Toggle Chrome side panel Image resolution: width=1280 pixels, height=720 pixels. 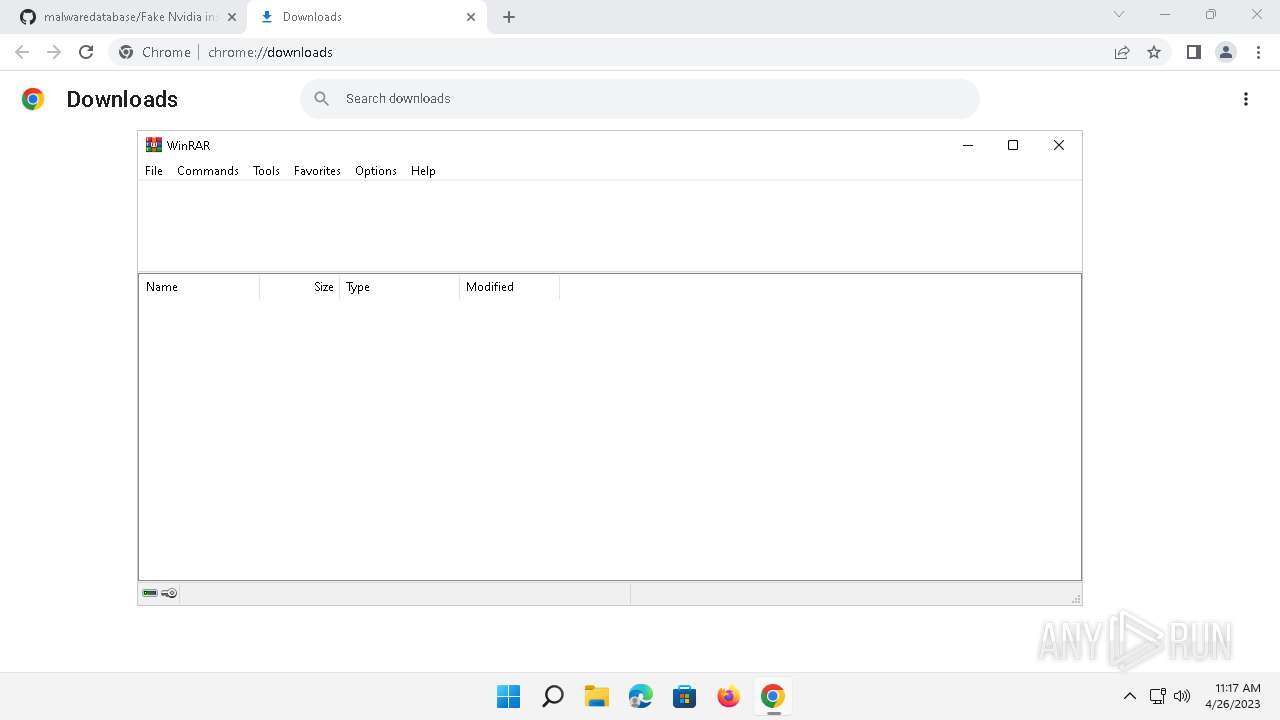coord(1193,52)
